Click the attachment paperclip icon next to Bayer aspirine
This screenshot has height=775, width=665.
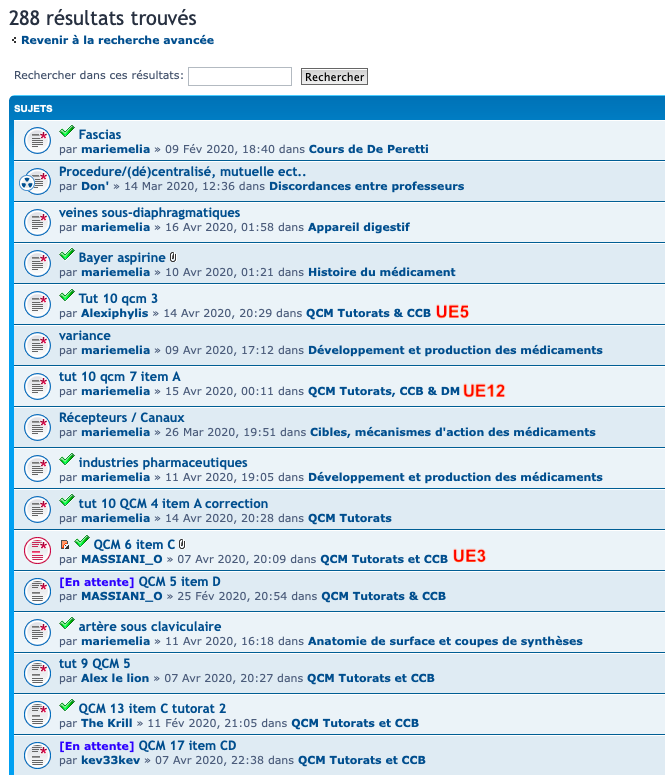click(173, 257)
